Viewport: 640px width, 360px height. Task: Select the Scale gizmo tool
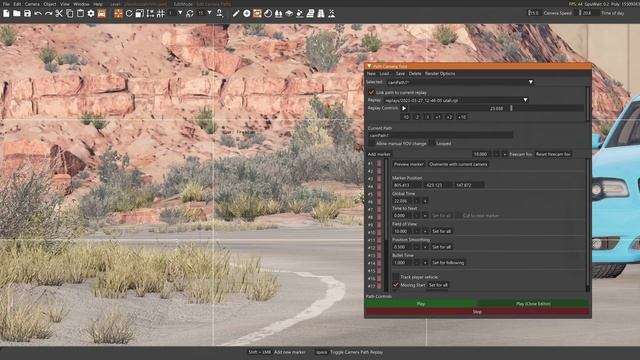[140, 13]
